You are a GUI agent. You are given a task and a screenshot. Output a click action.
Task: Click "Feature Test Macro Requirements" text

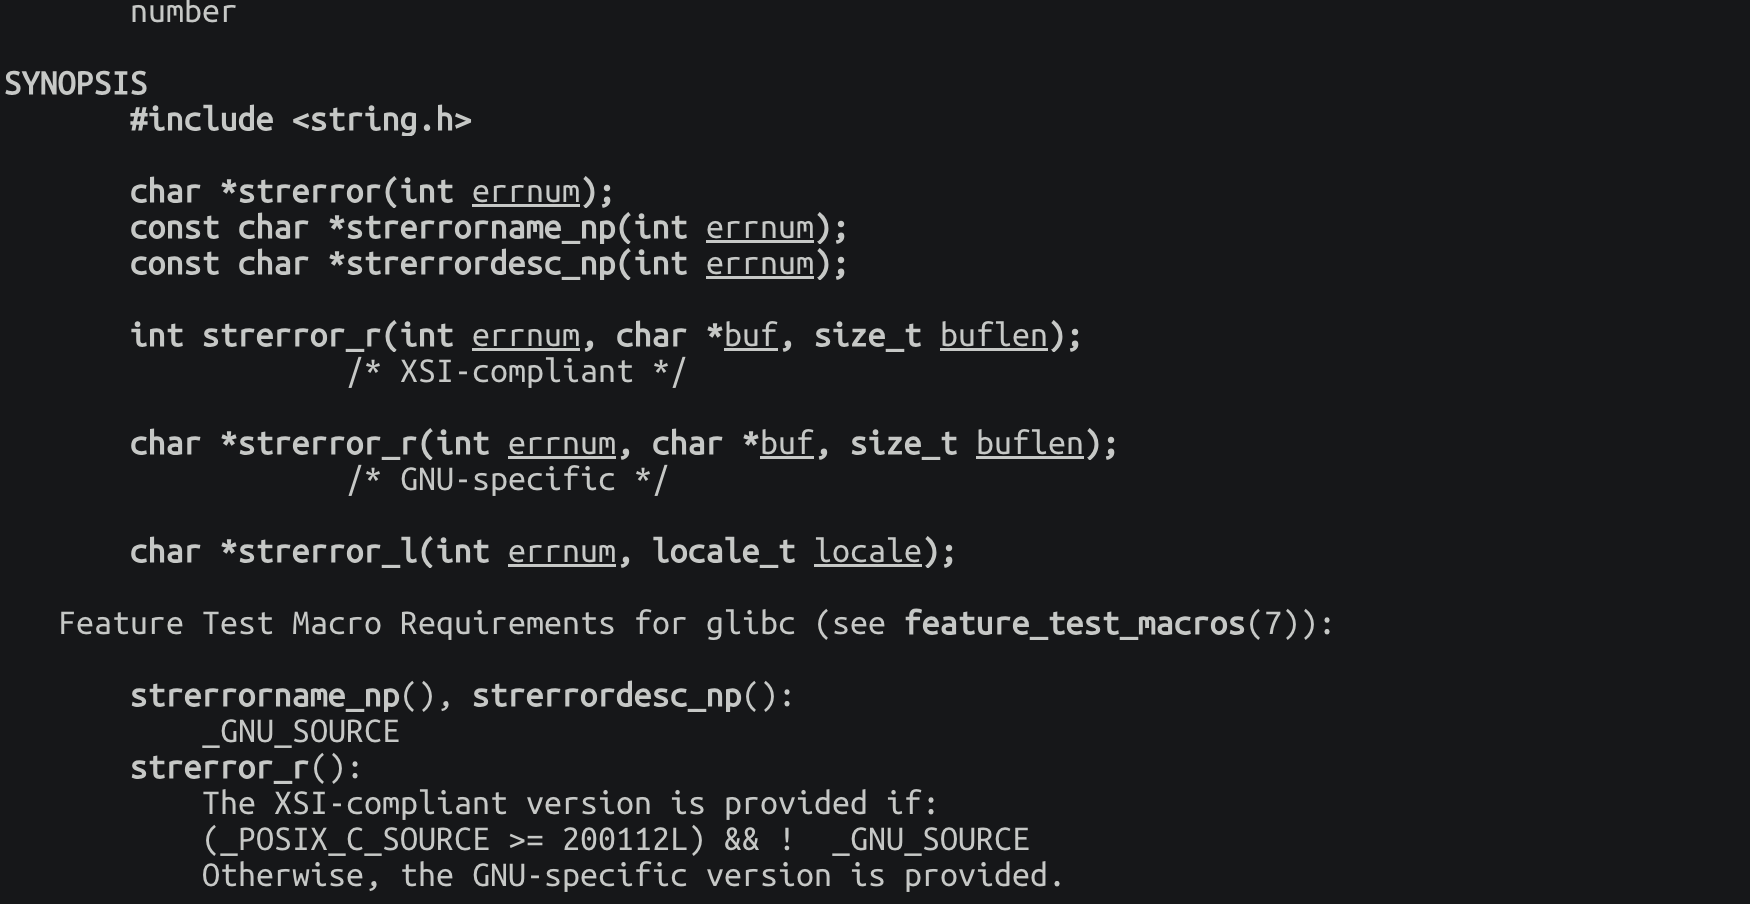coord(336,624)
